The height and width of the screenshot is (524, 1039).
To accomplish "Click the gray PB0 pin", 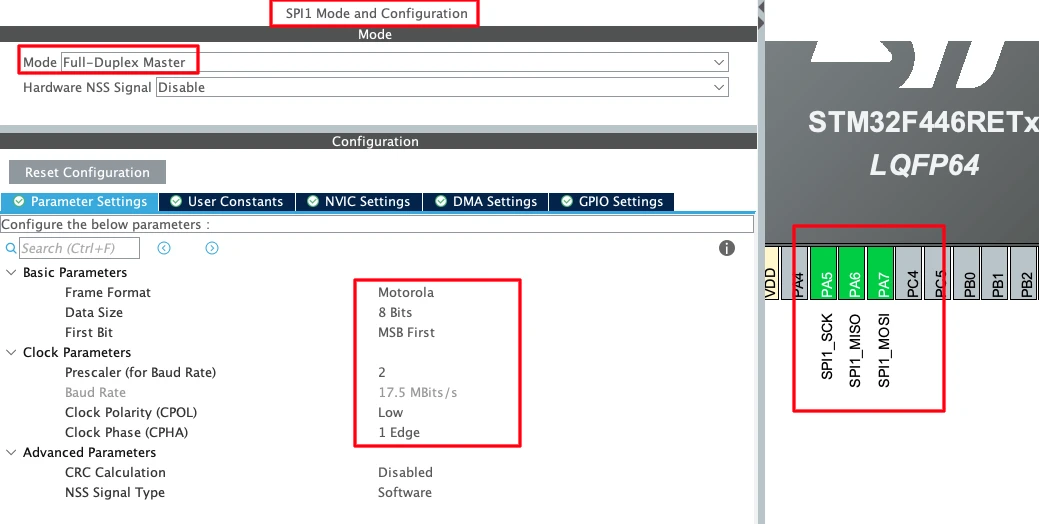I will click(966, 272).
